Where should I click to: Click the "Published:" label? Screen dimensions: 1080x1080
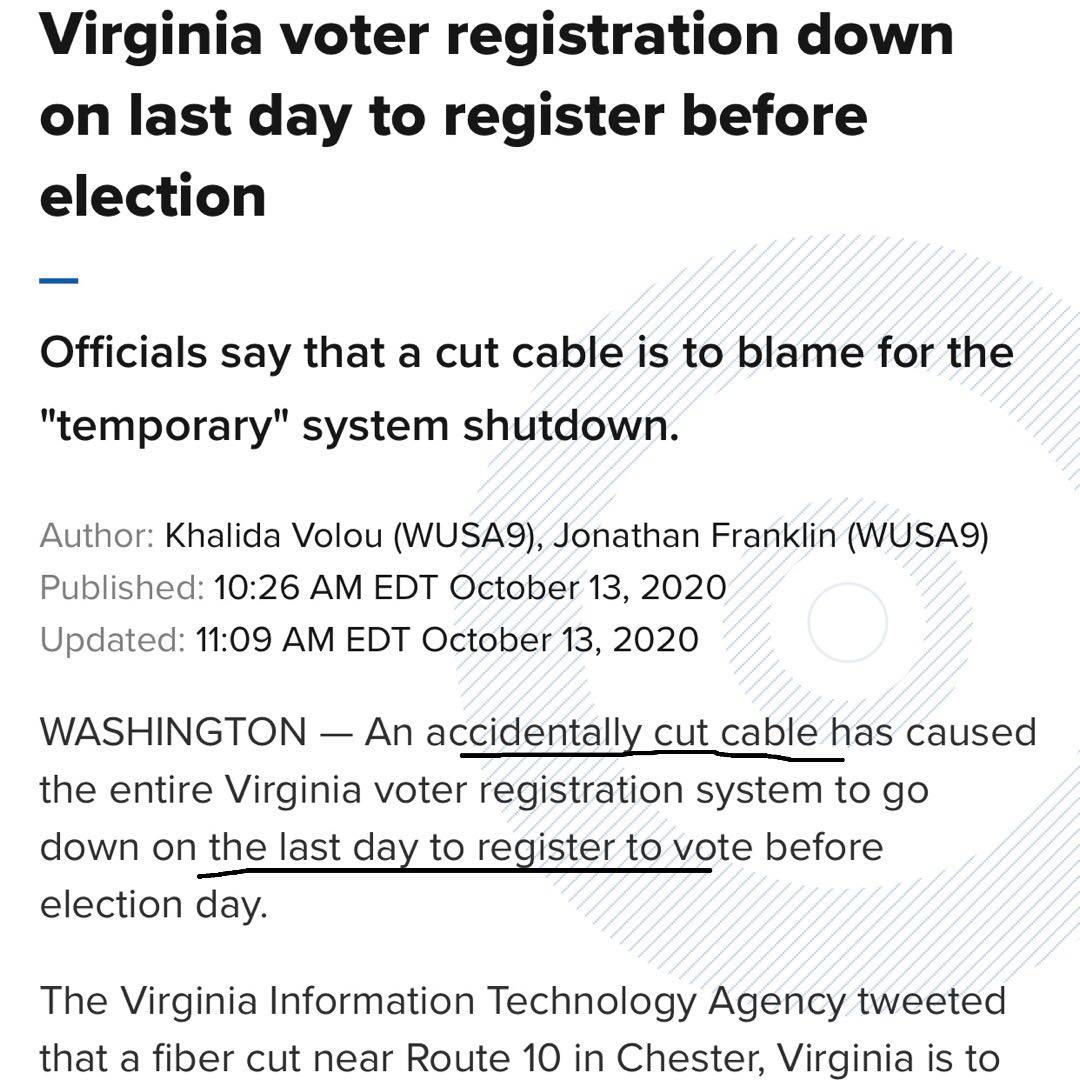point(121,588)
